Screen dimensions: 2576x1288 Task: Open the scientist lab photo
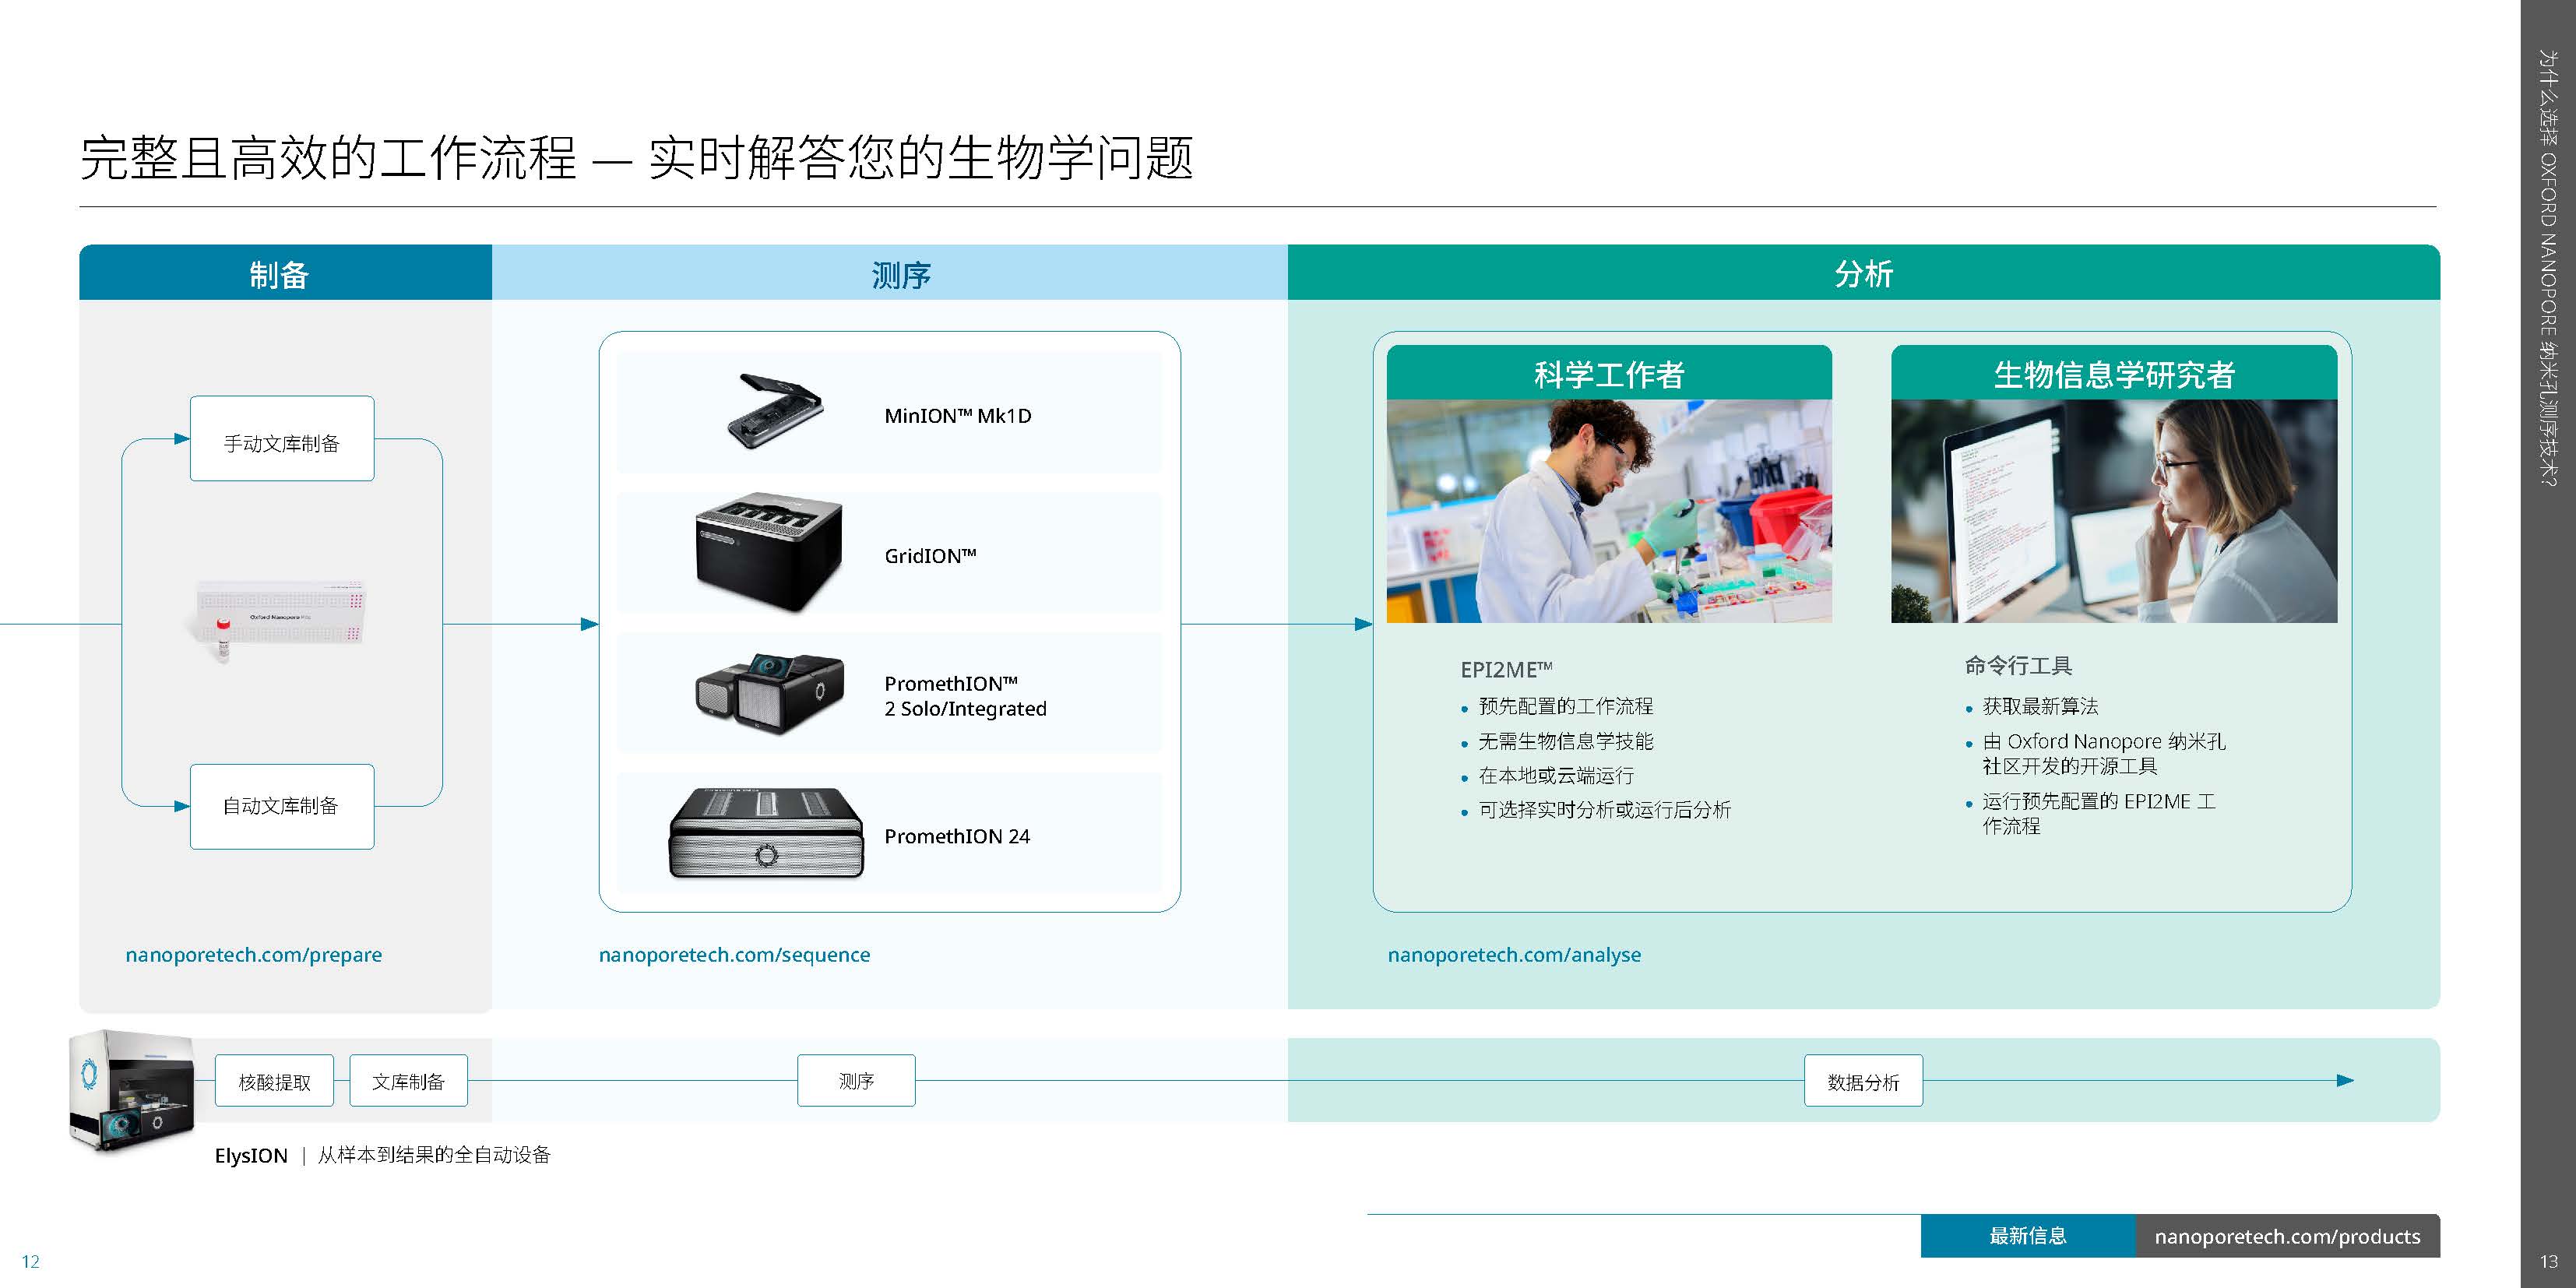(1609, 511)
